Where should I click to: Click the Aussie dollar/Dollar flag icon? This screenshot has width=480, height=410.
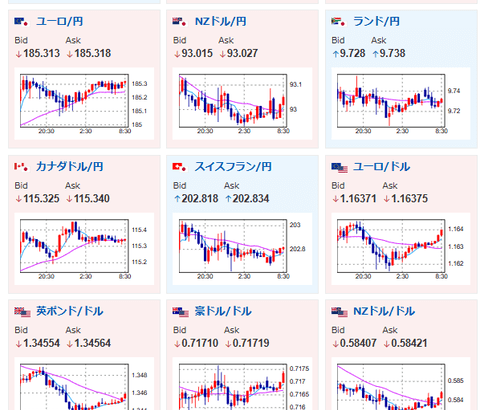[x=181, y=312]
